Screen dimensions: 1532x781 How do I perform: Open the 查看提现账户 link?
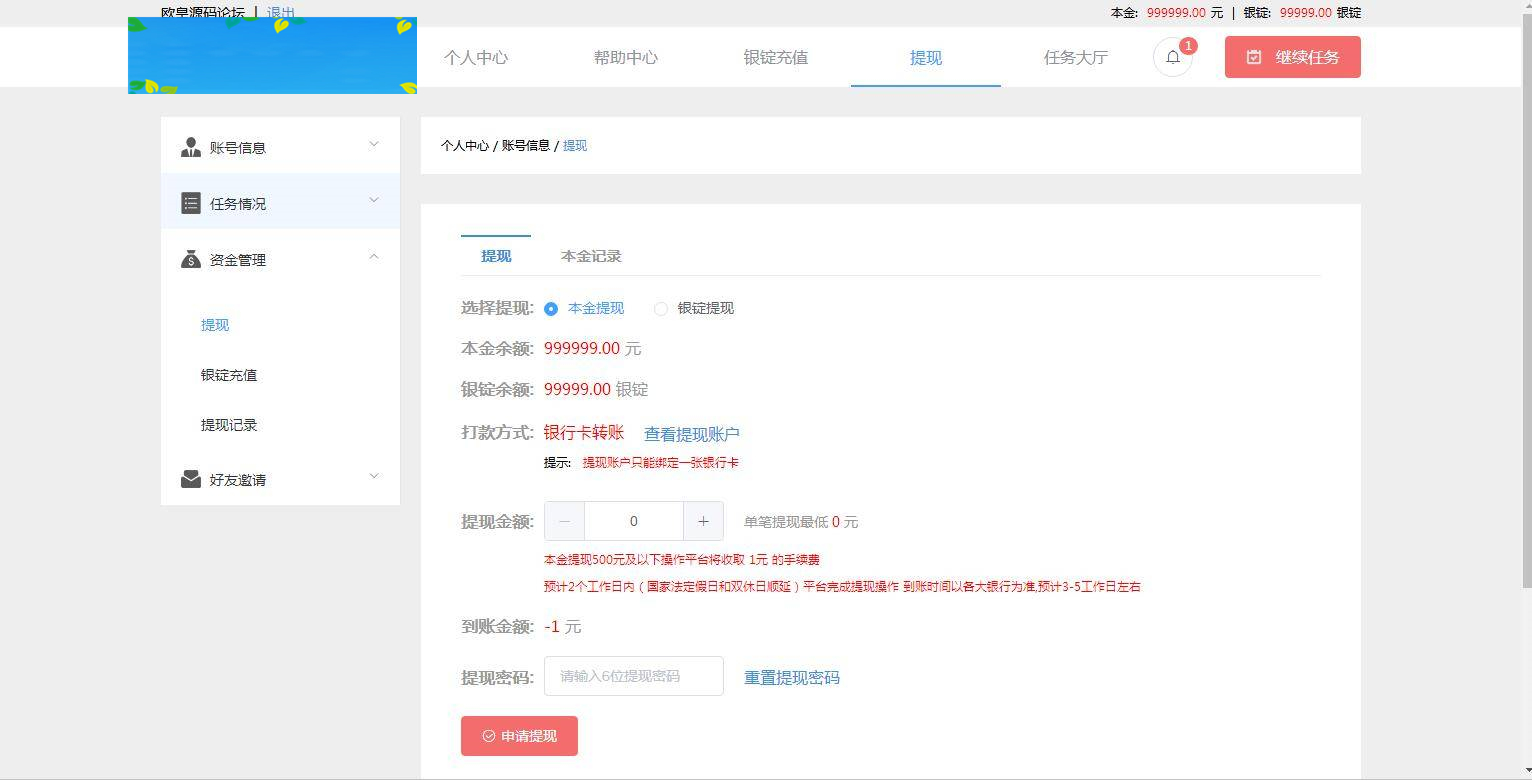(x=691, y=433)
